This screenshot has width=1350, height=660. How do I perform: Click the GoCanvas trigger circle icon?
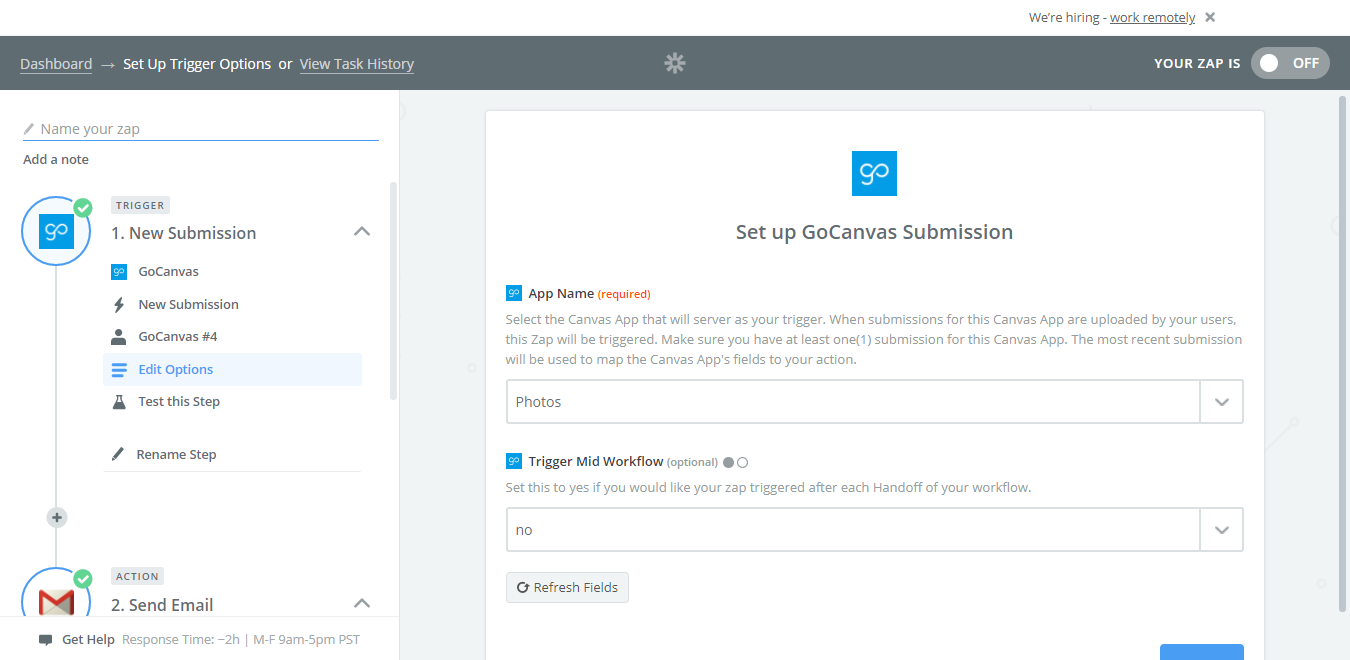pyautogui.click(x=56, y=232)
